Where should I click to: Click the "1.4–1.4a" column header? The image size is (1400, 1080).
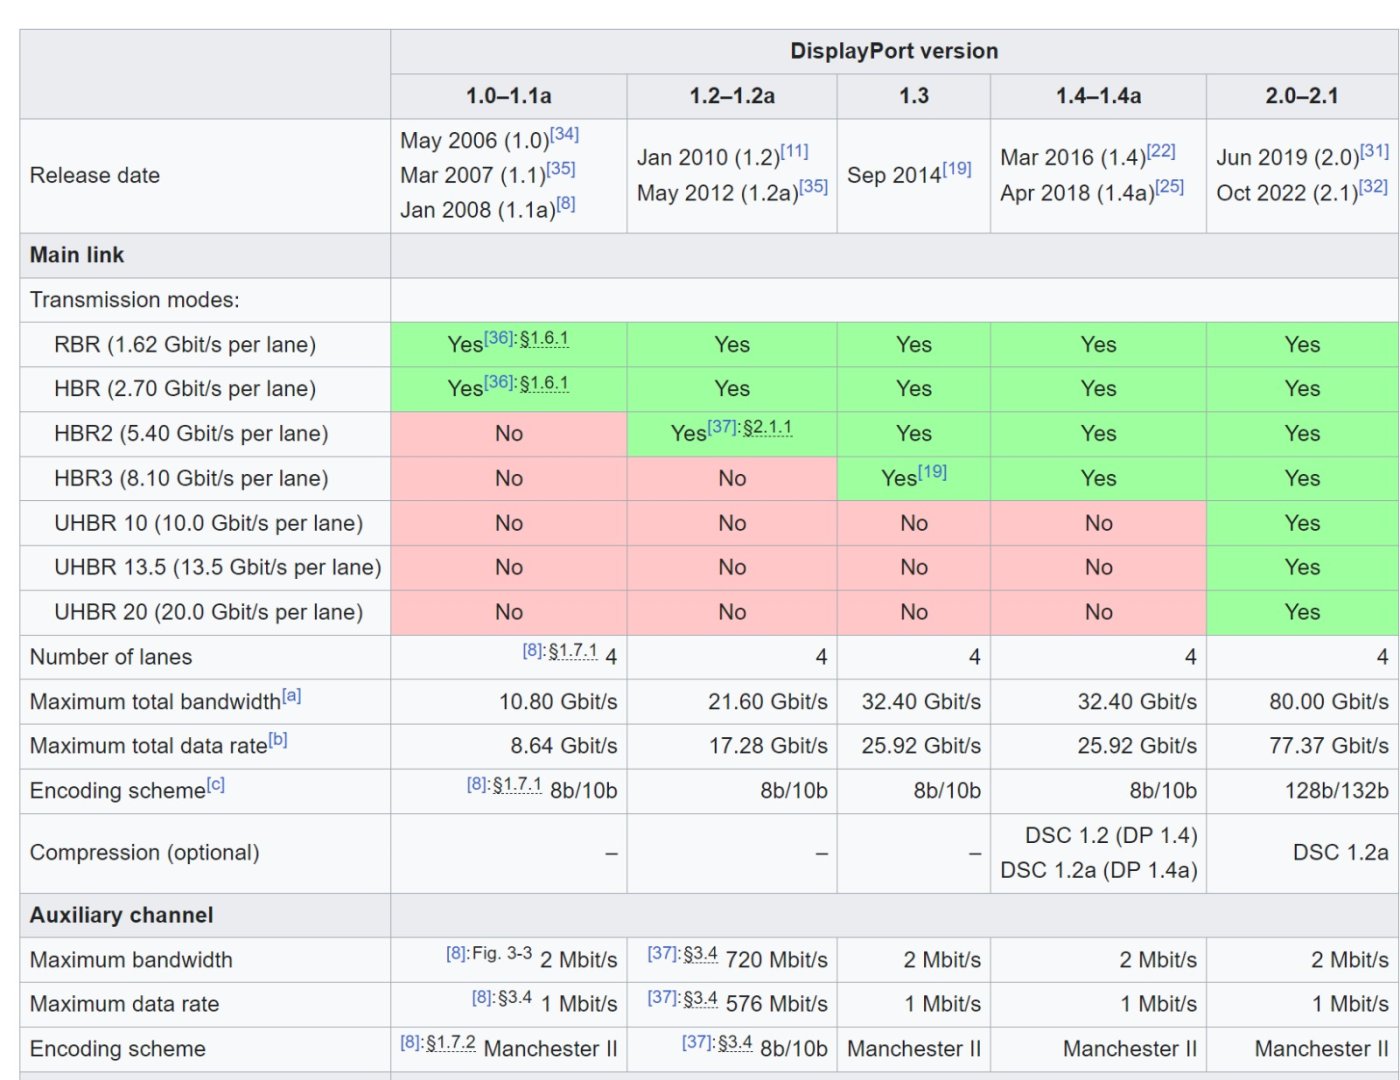point(1098,96)
